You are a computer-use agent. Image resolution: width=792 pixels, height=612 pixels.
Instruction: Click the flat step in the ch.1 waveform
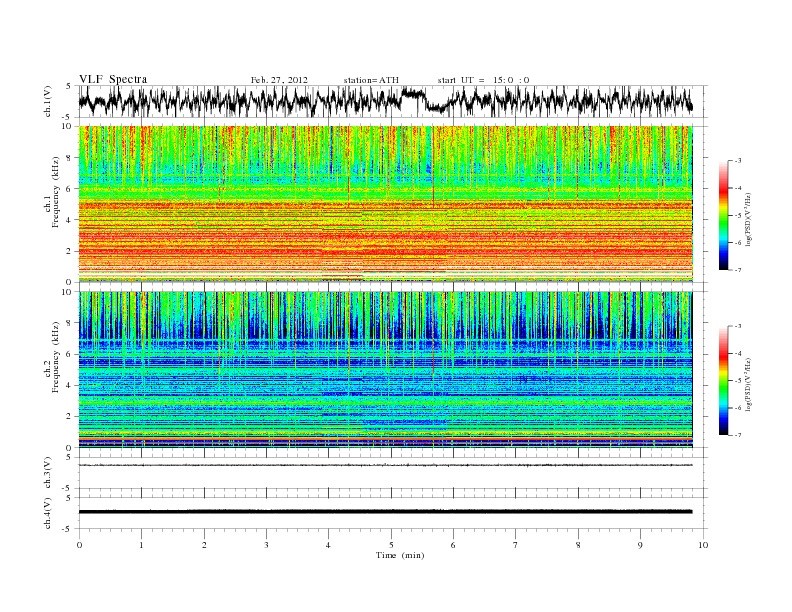[x=414, y=93]
